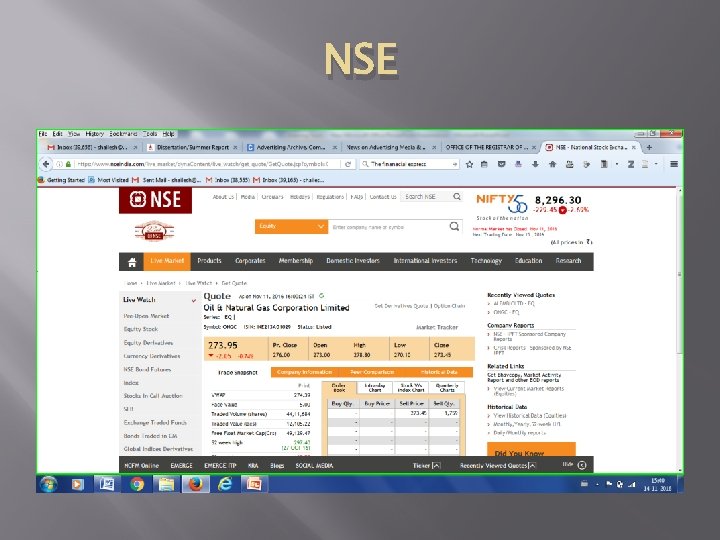
Task: Select the Quarterly Charts tab
Action: point(447,388)
